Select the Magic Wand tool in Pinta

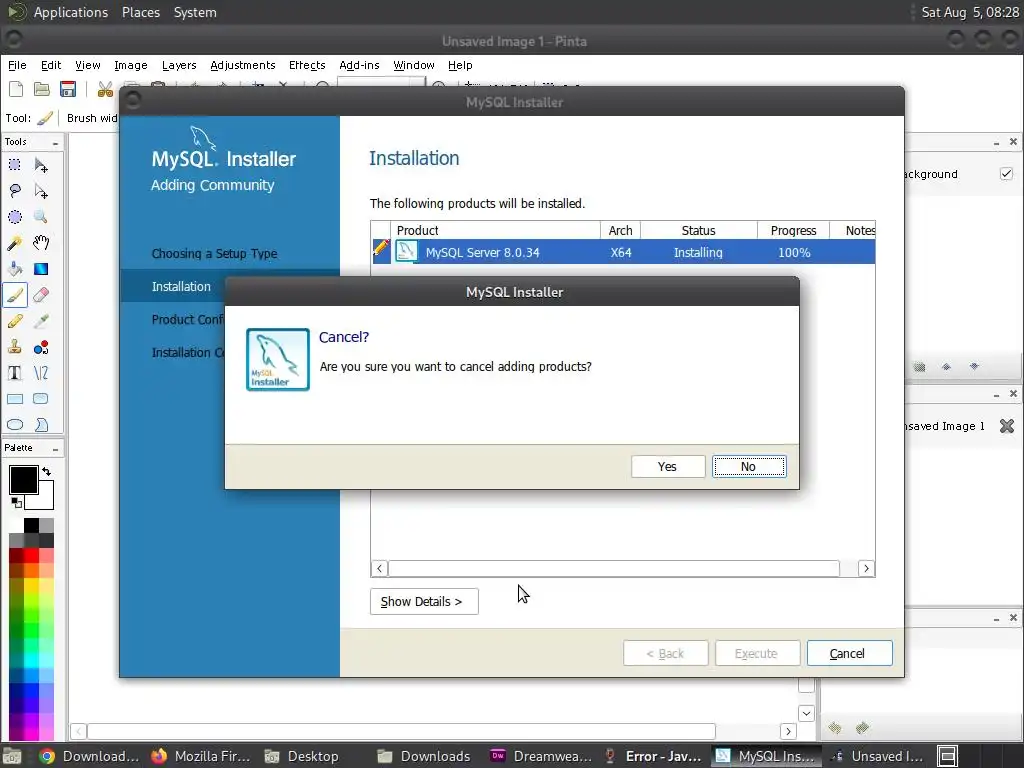pyautogui.click(x=15, y=243)
